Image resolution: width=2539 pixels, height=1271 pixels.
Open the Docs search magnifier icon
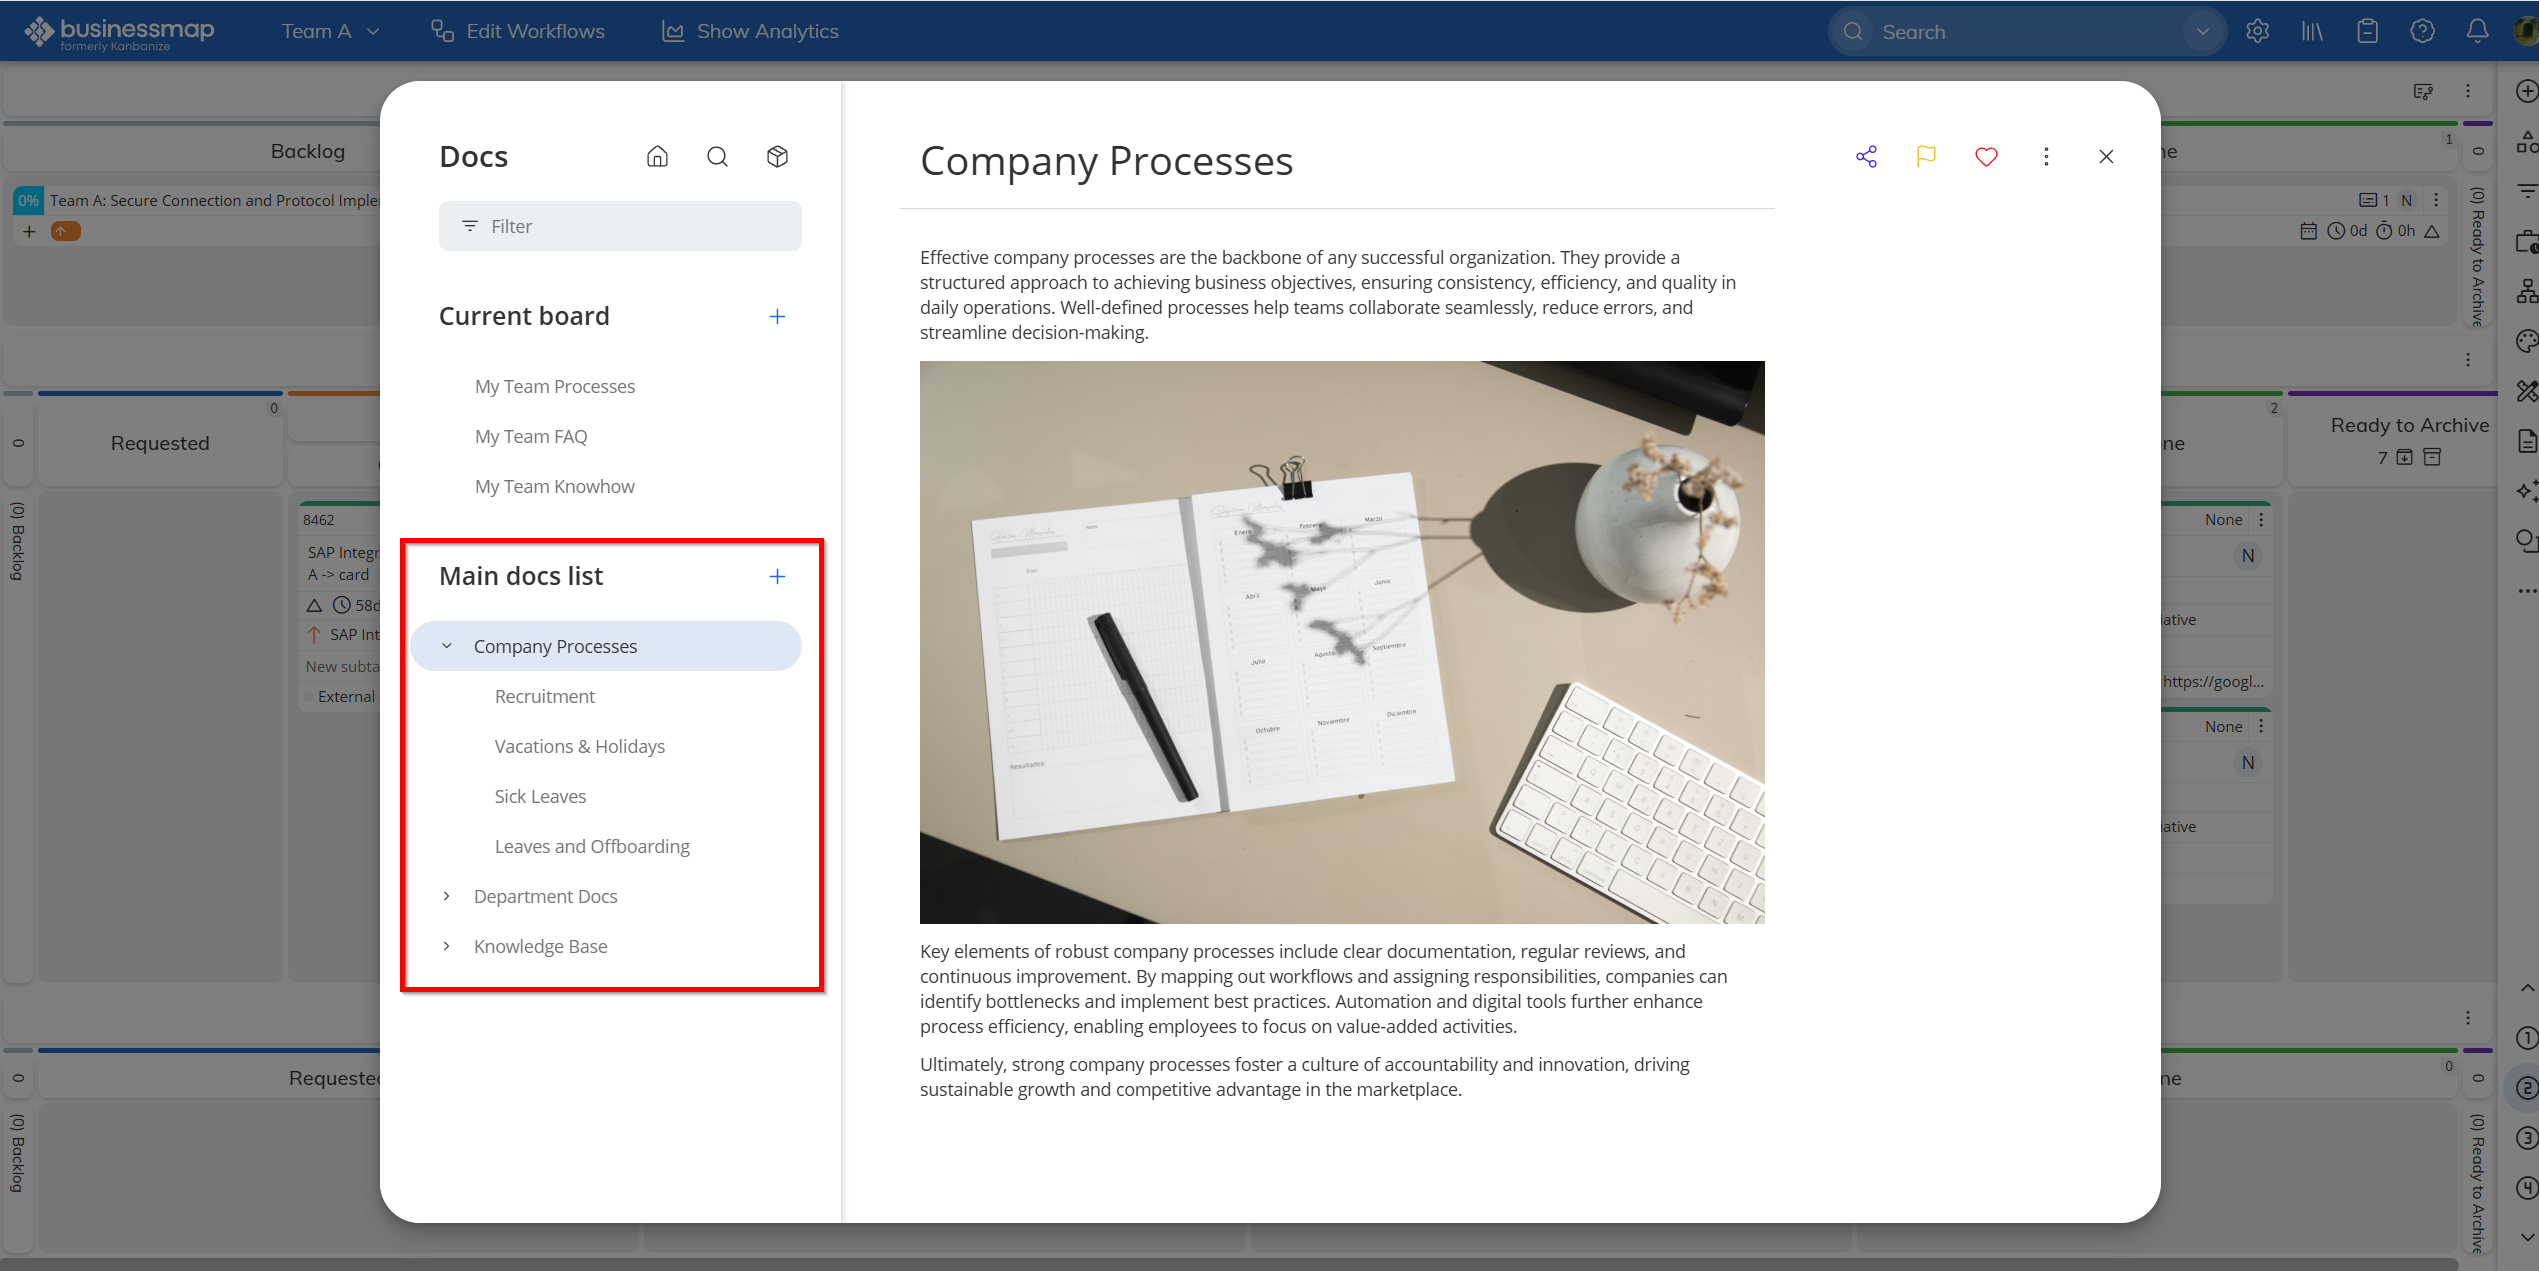coord(717,156)
